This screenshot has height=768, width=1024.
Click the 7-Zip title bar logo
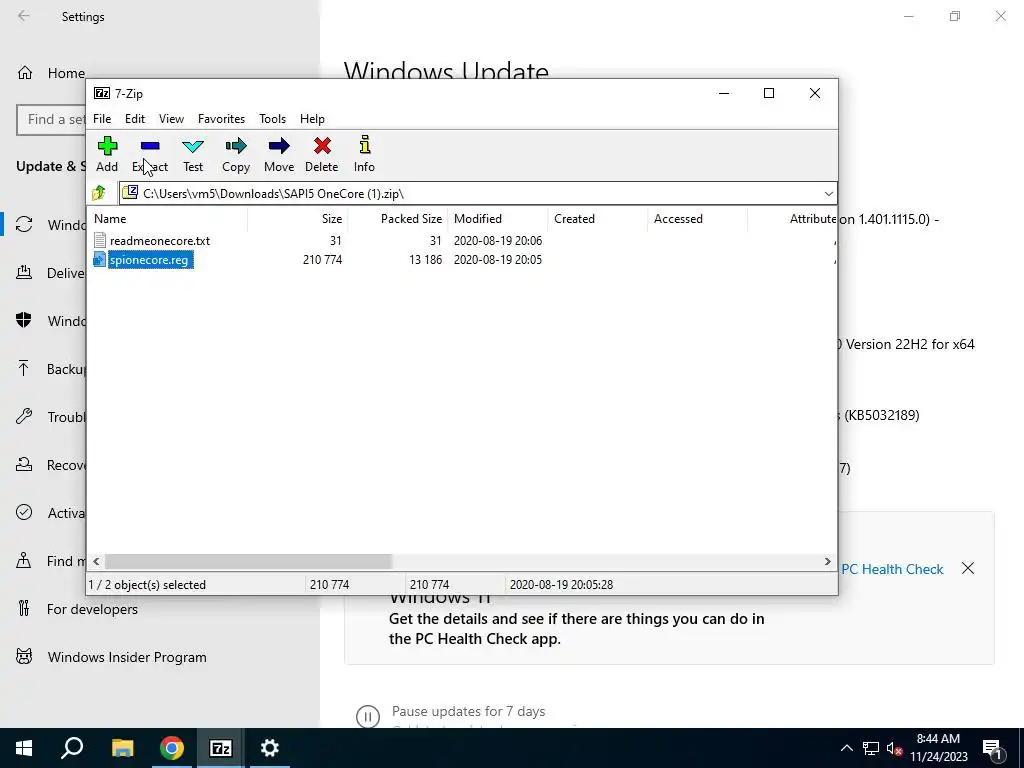tap(102, 93)
